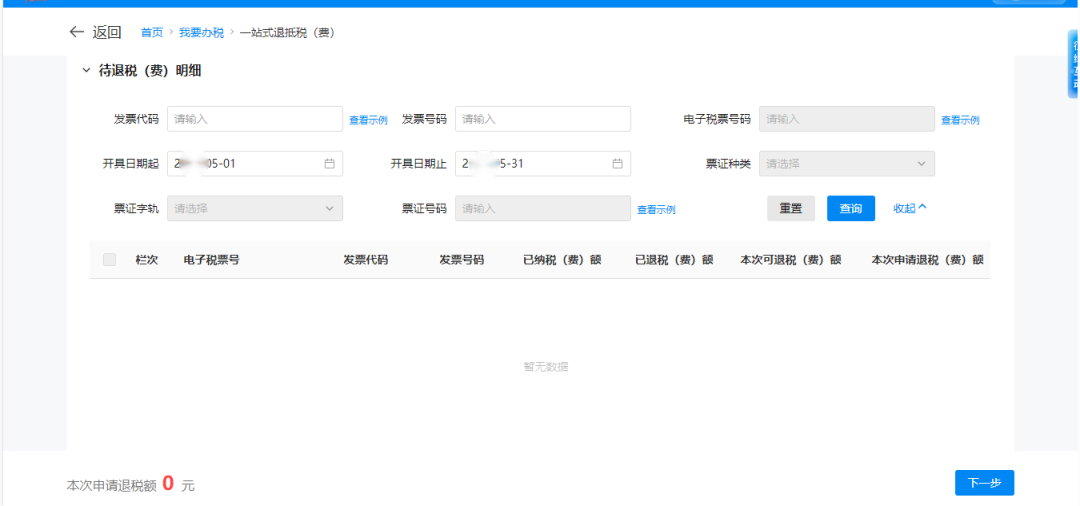The width and height of the screenshot is (1080, 506).
Task: Click 查看示例 next to 发票代码
Action: (x=368, y=120)
